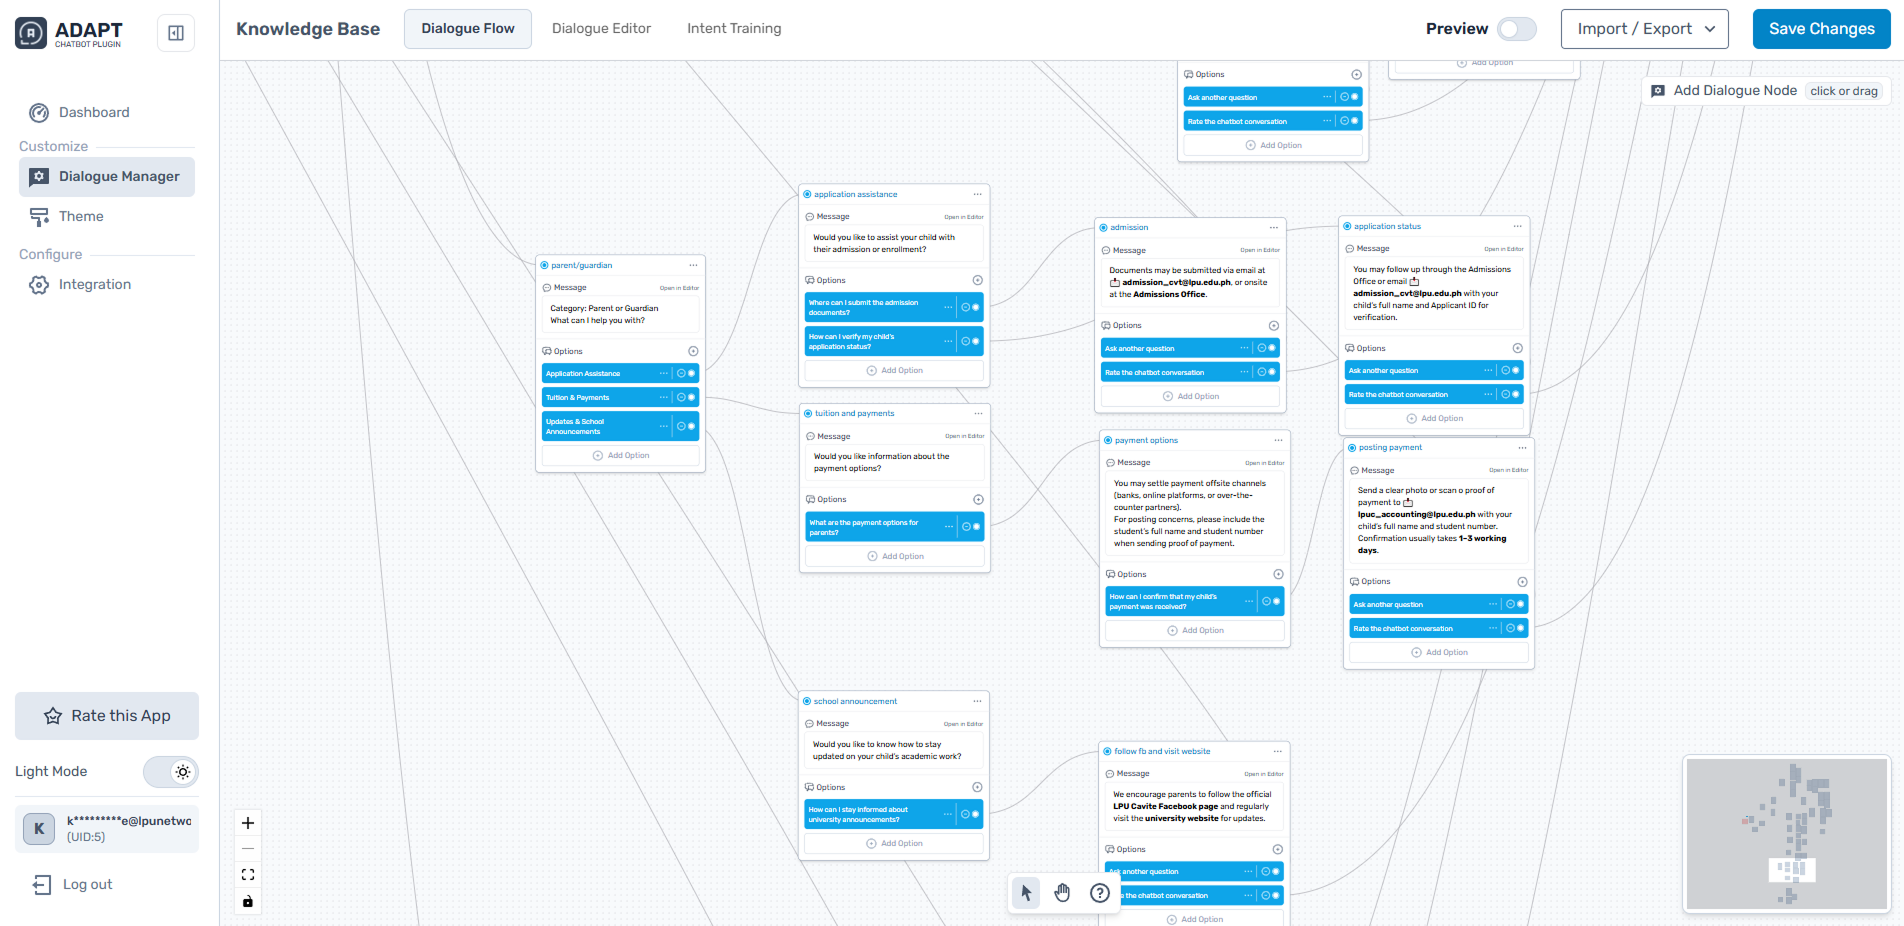The height and width of the screenshot is (926, 1904).
Task: Zoom in with the plus button
Action: 248,823
